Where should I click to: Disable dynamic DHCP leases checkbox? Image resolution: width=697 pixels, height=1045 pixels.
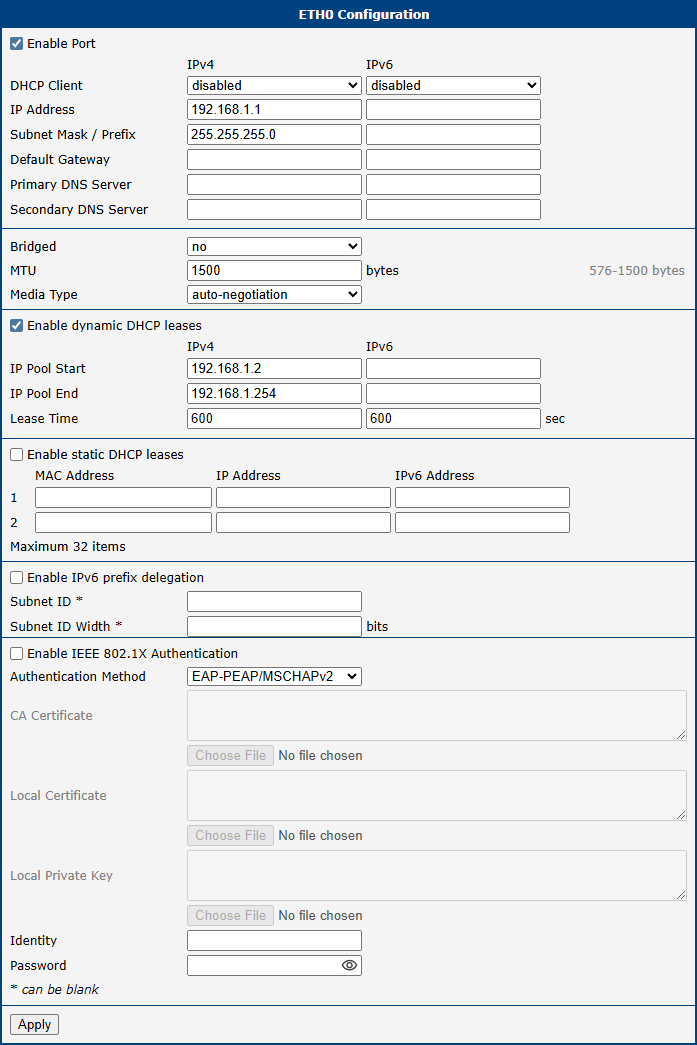(x=17, y=326)
